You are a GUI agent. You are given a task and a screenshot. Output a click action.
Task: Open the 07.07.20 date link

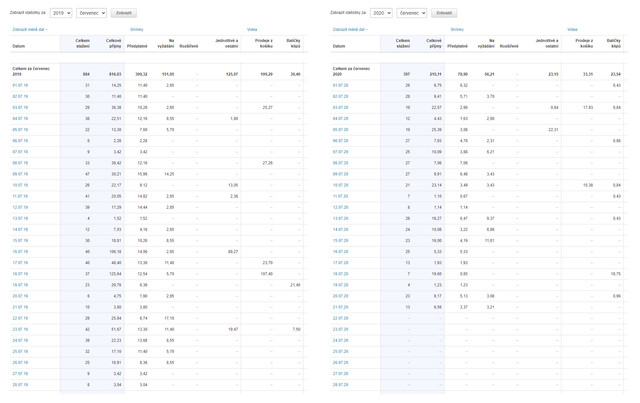(x=340, y=152)
